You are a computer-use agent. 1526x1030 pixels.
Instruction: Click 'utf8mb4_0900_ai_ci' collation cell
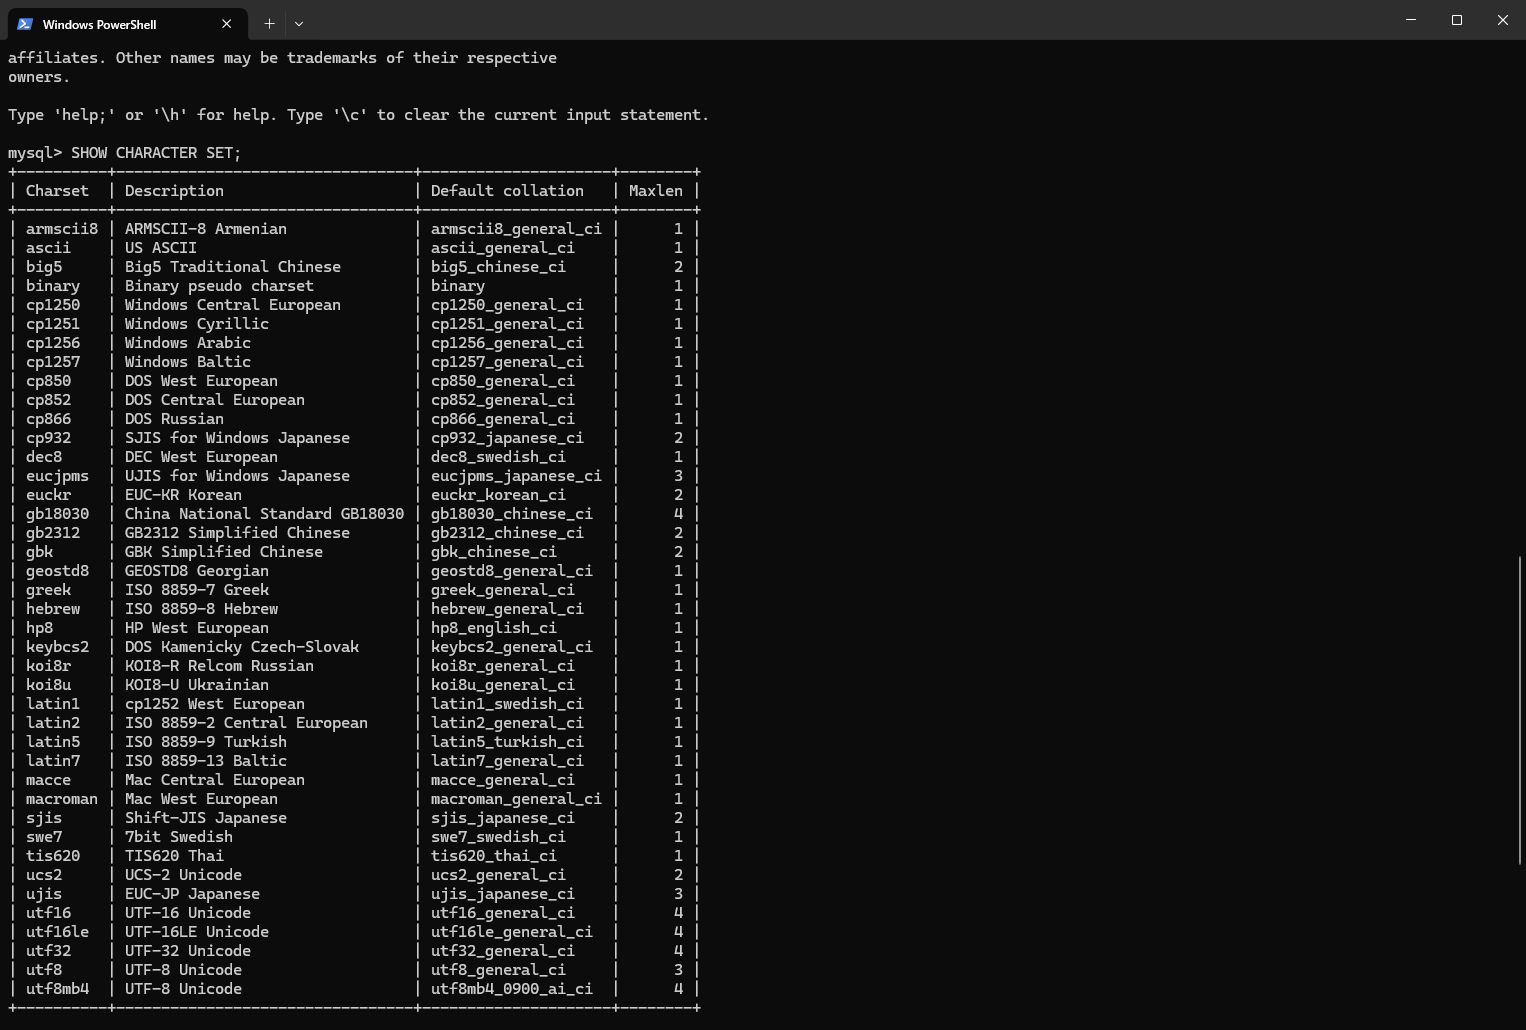click(512, 989)
